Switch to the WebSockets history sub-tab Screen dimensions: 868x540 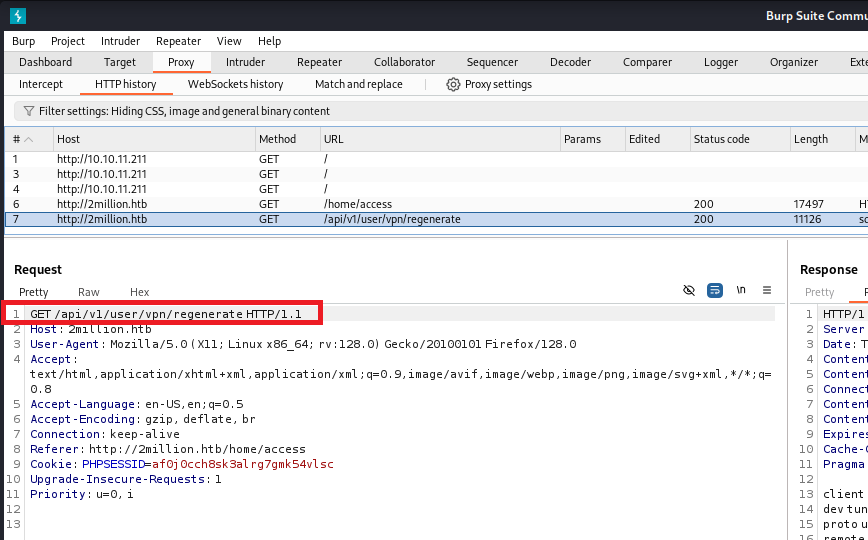235,85
